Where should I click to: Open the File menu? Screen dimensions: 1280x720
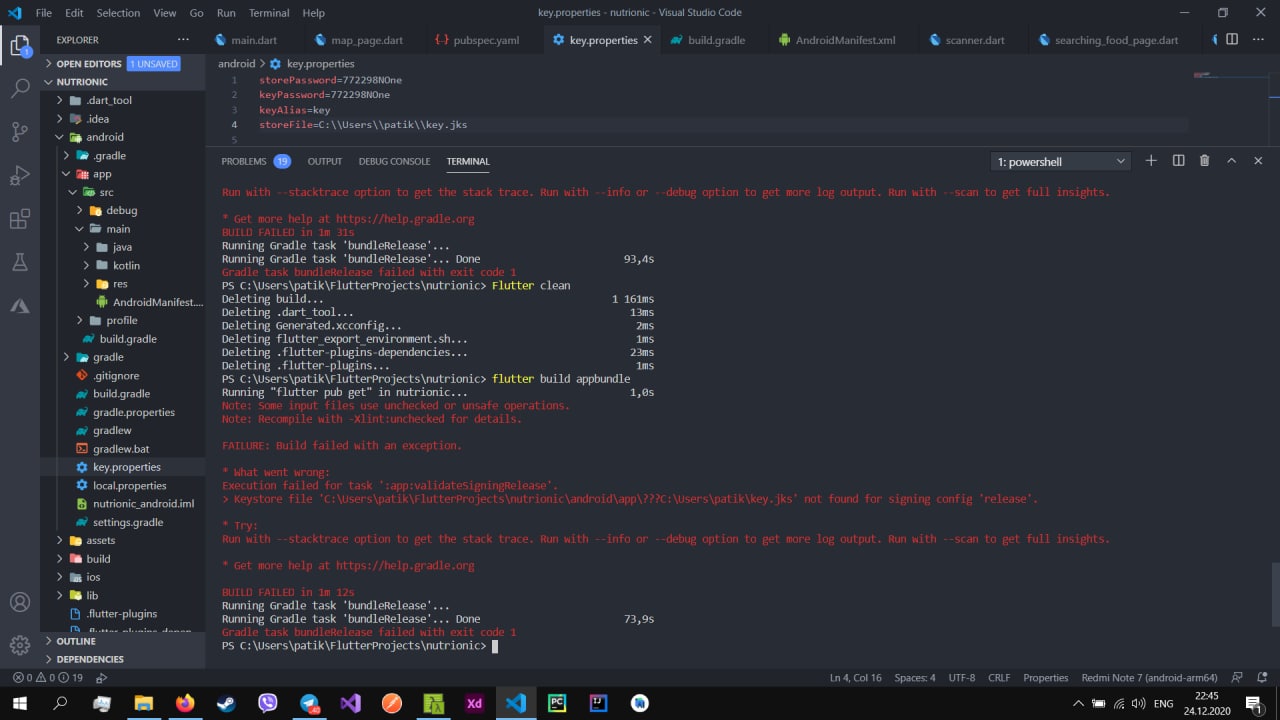44,13
